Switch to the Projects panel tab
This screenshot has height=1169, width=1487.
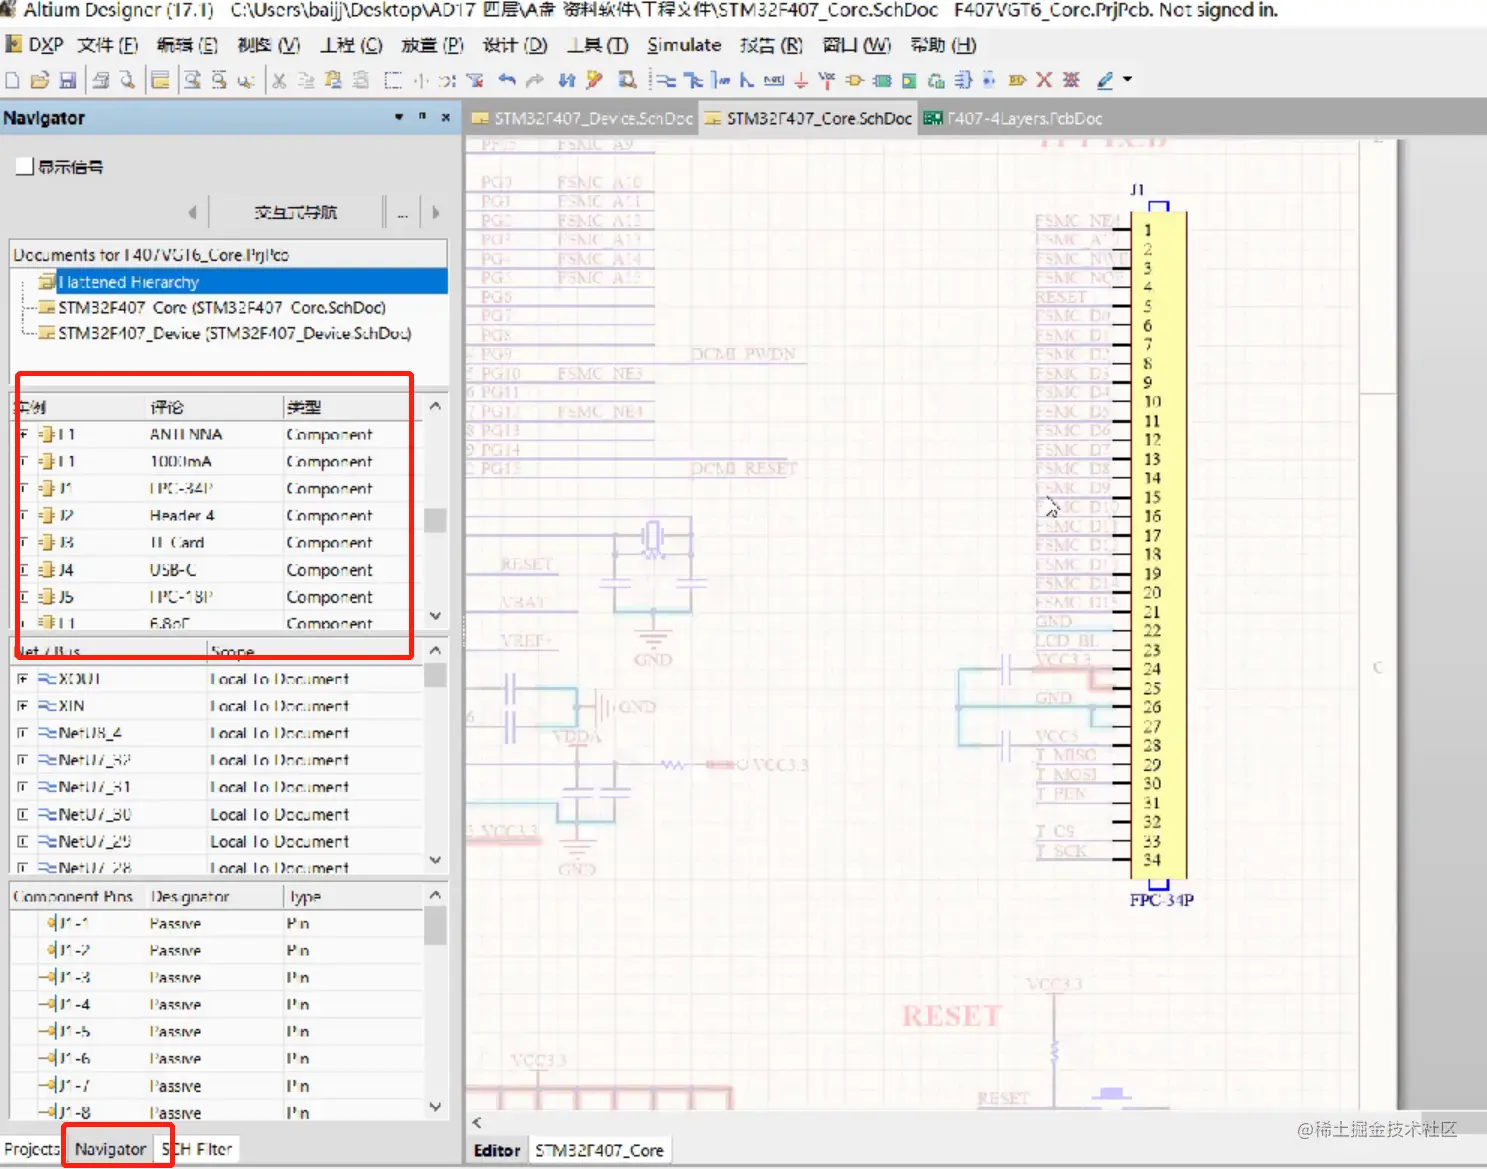pos(32,1149)
